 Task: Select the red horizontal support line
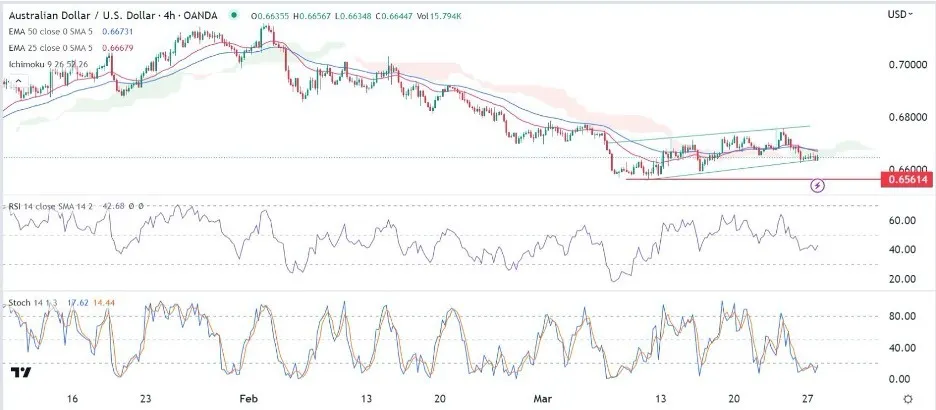(x=752, y=179)
